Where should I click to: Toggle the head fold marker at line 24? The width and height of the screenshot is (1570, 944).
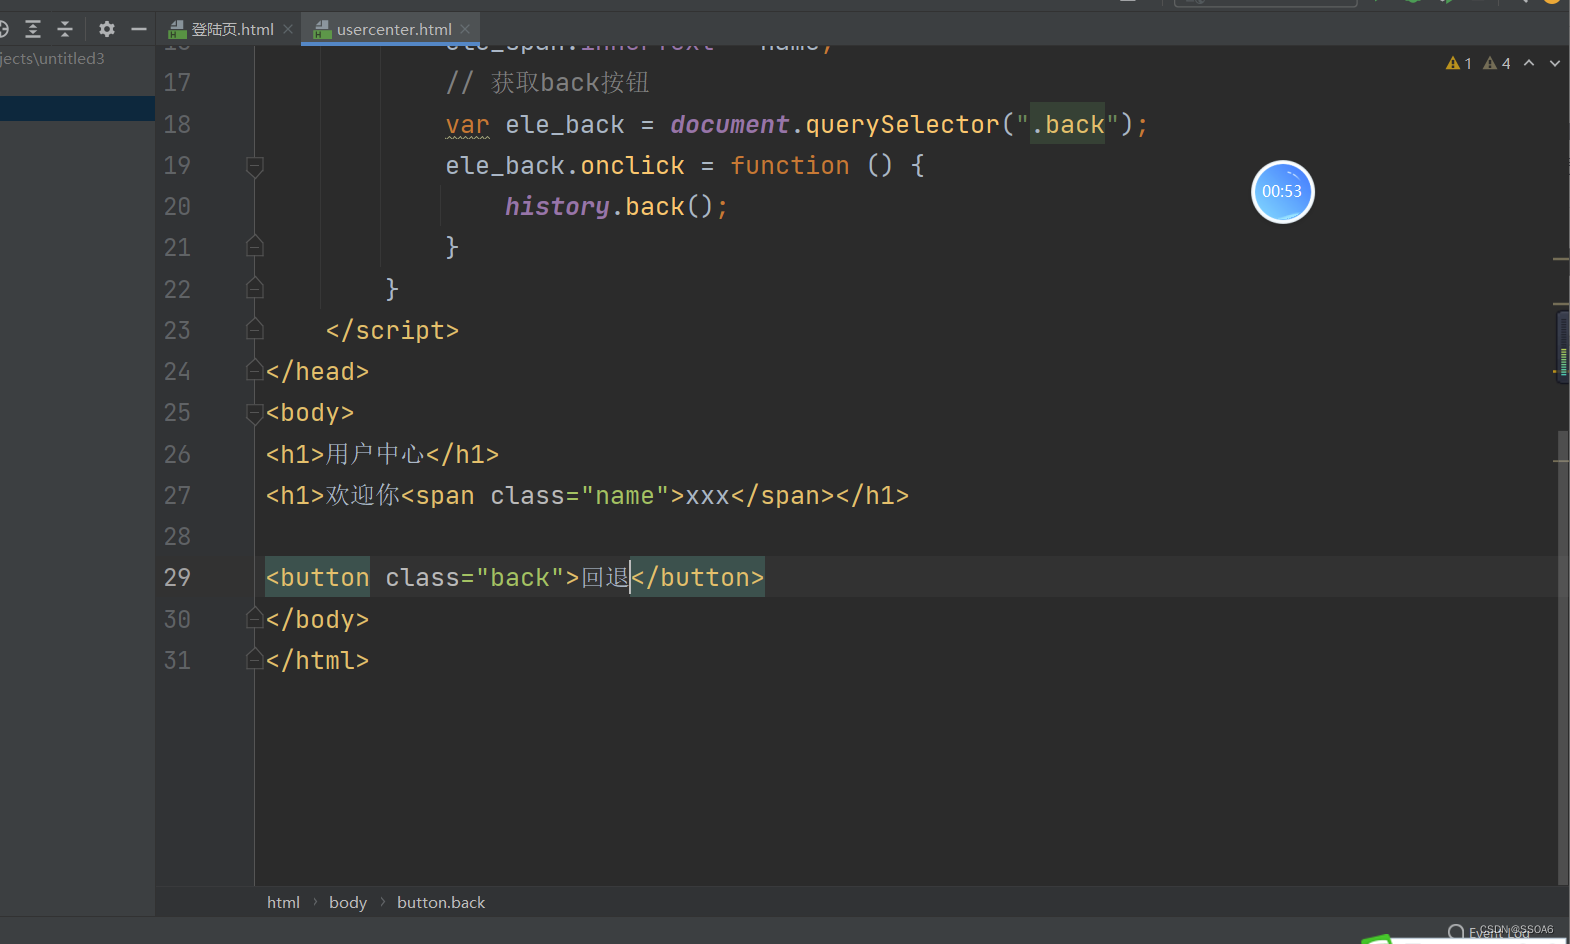255,370
